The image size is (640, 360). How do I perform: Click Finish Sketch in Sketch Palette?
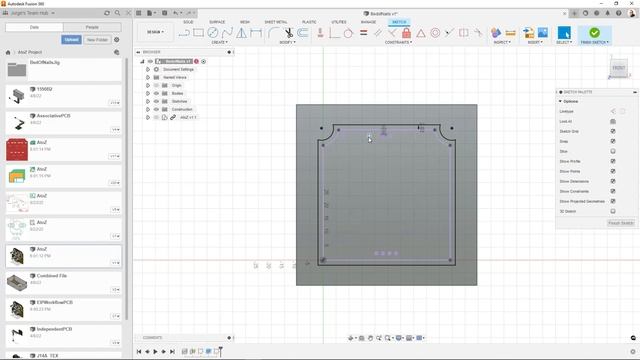pyautogui.click(x=621, y=223)
